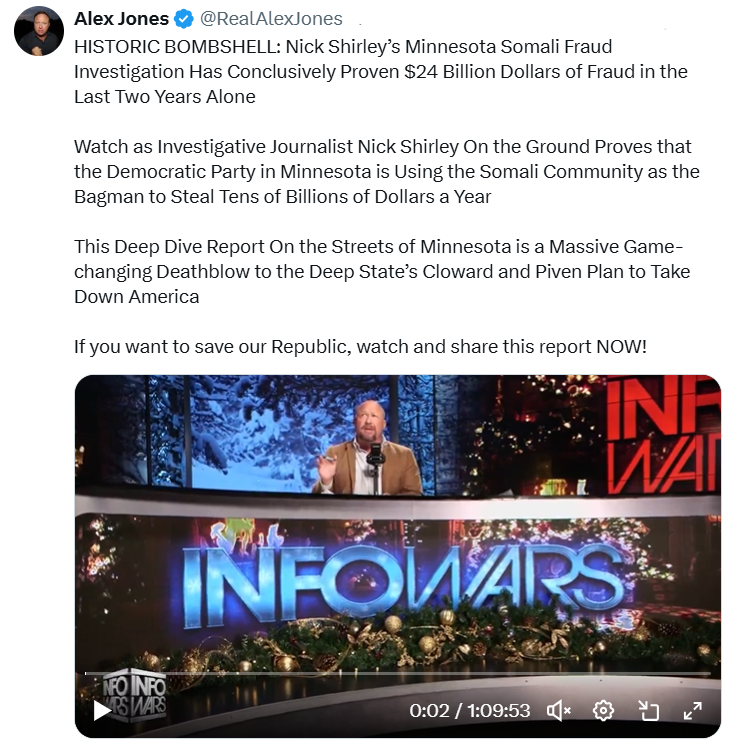
Task: Open the @RealAlexJones handle link
Action: pyautogui.click(x=271, y=19)
